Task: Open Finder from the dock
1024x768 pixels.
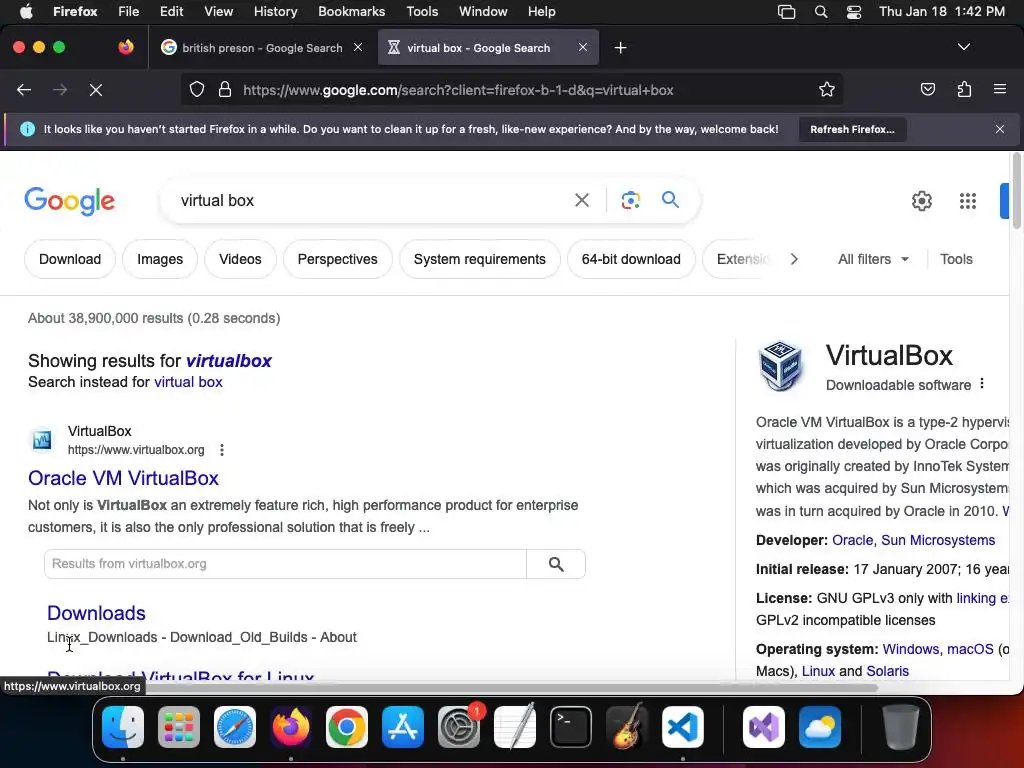Action: coord(123,727)
